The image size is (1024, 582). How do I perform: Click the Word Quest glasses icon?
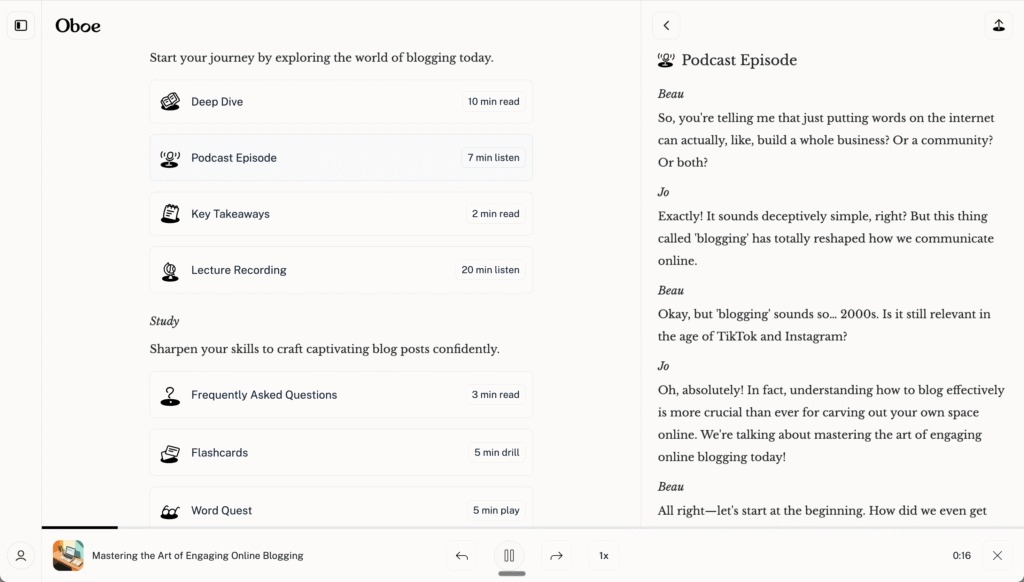pyautogui.click(x=170, y=510)
